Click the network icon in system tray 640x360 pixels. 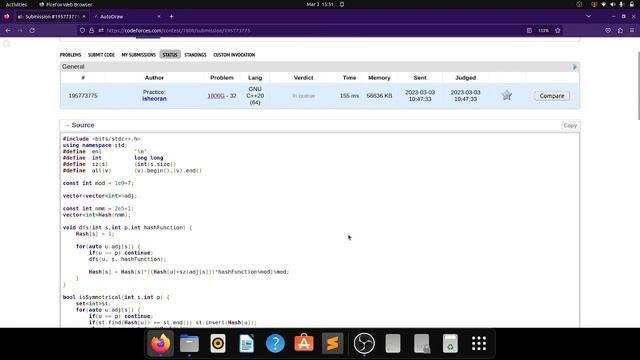click(603, 4)
